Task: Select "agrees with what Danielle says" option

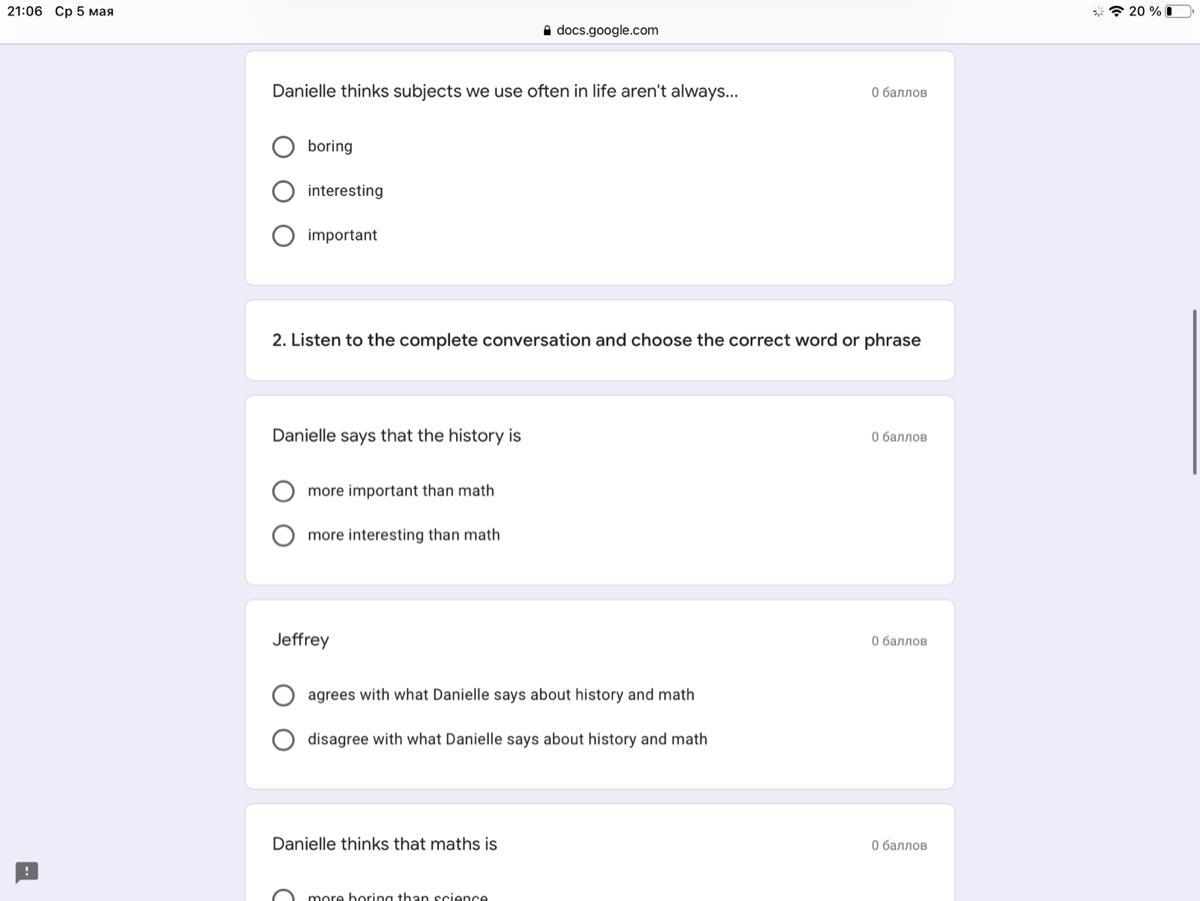Action: click(x=283, y=695)
